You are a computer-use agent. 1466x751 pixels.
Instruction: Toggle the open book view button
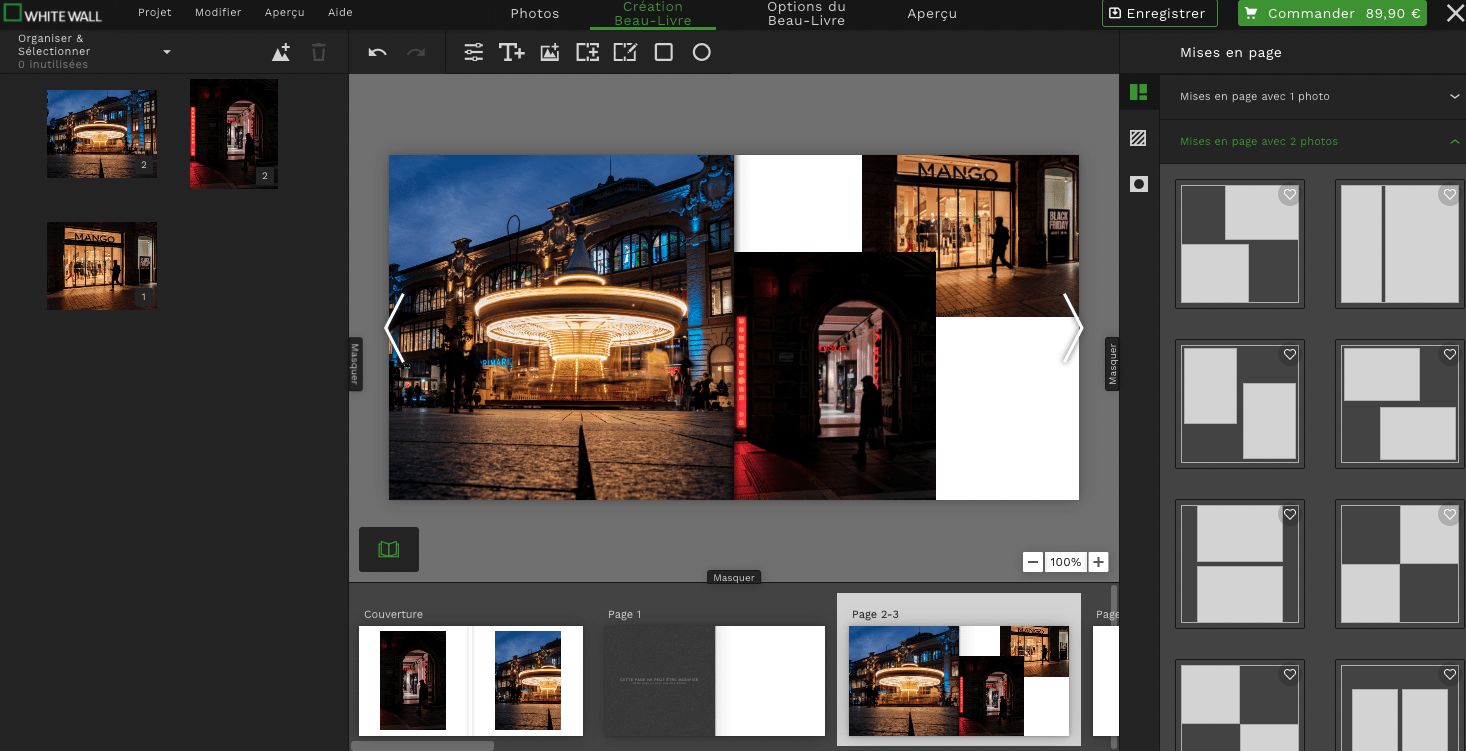coord(389,549)
